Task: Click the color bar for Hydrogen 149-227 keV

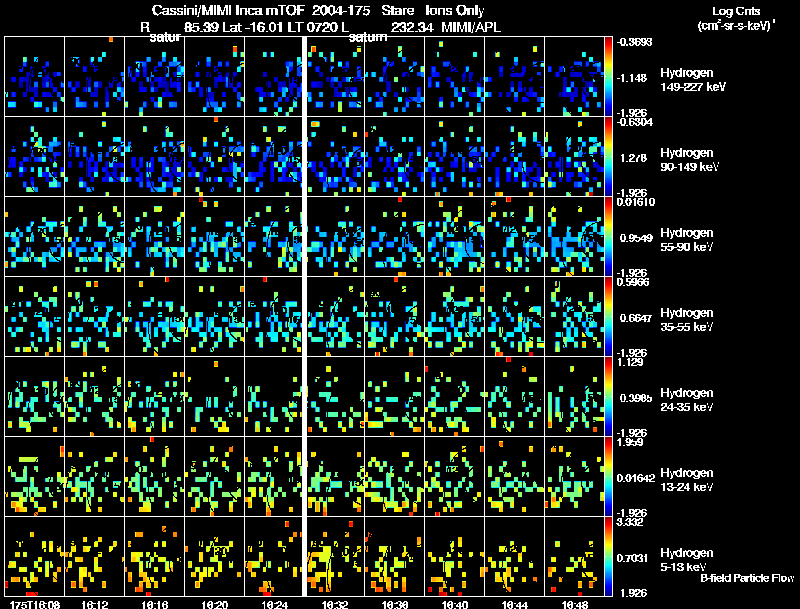Action: (608, 77)
